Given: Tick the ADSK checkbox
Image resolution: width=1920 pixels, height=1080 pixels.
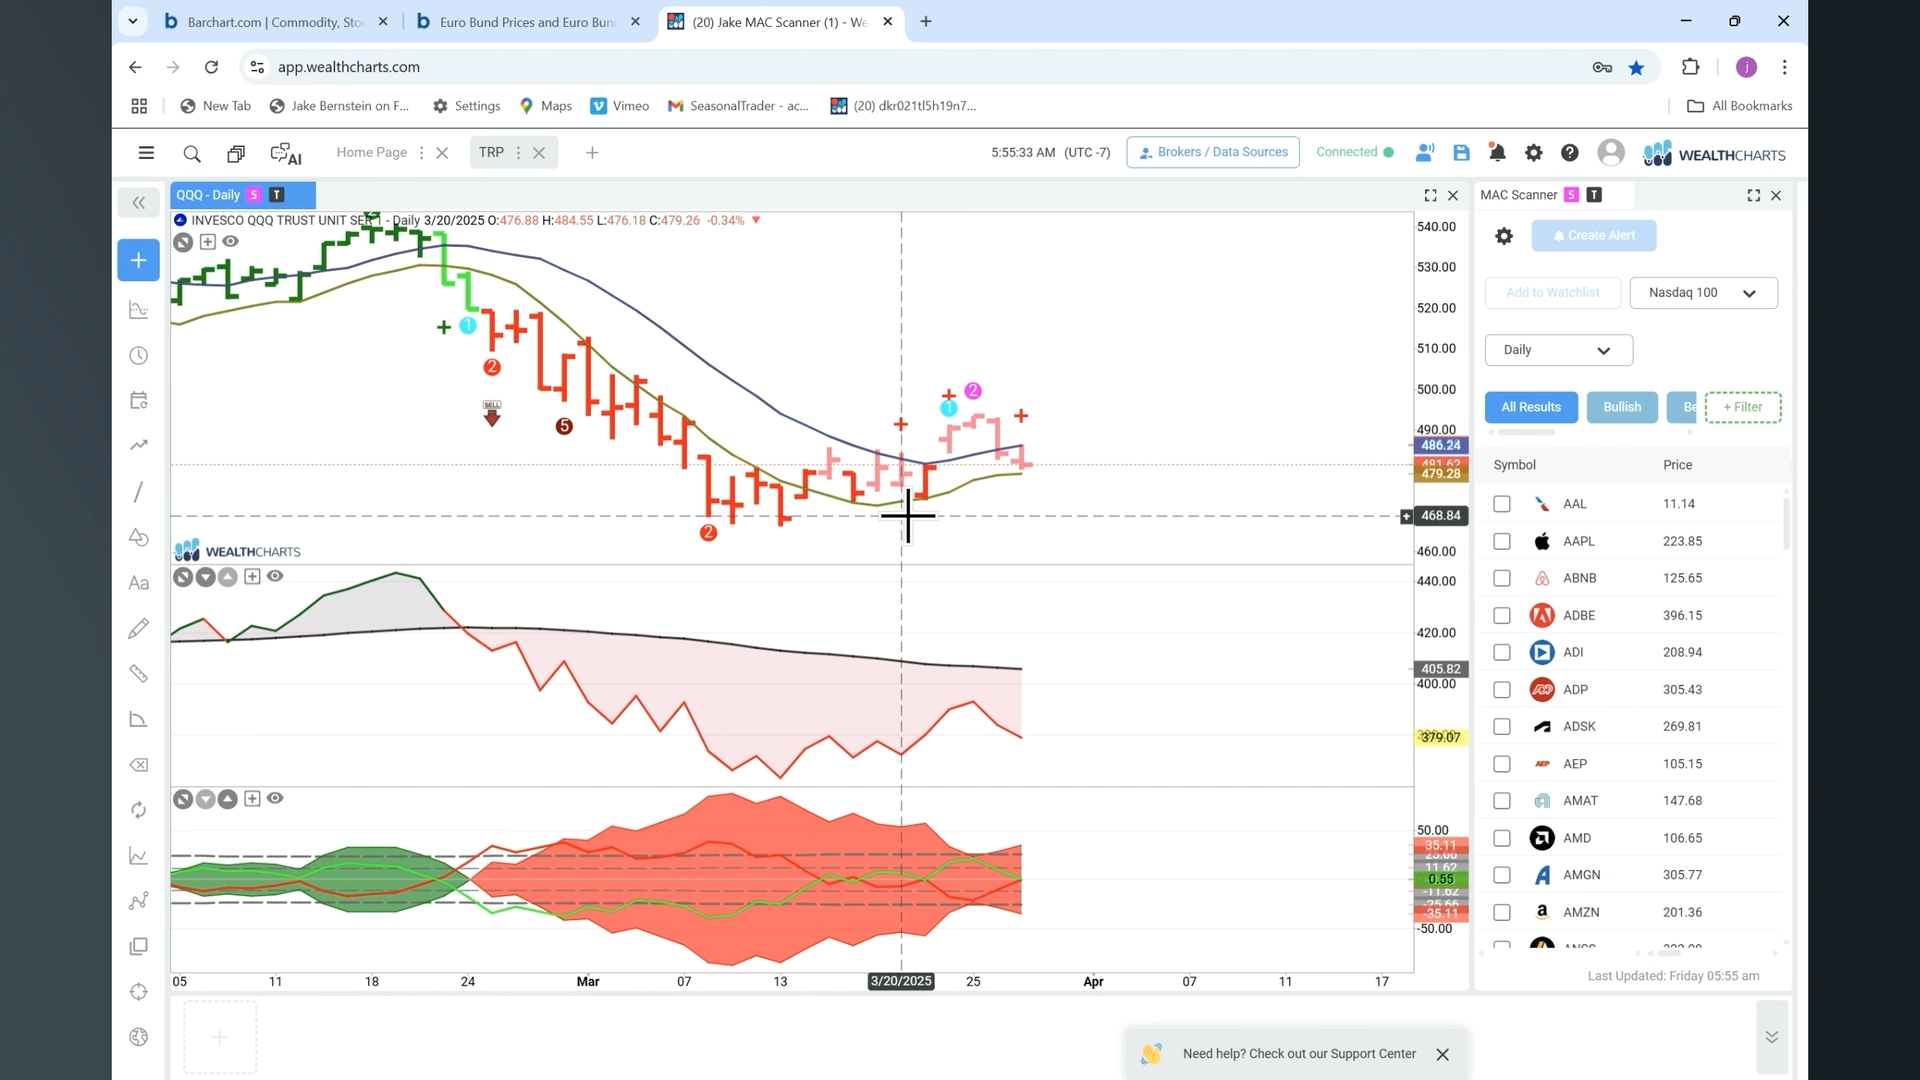Looking at the screenshot, I should tap(1502, 727).
